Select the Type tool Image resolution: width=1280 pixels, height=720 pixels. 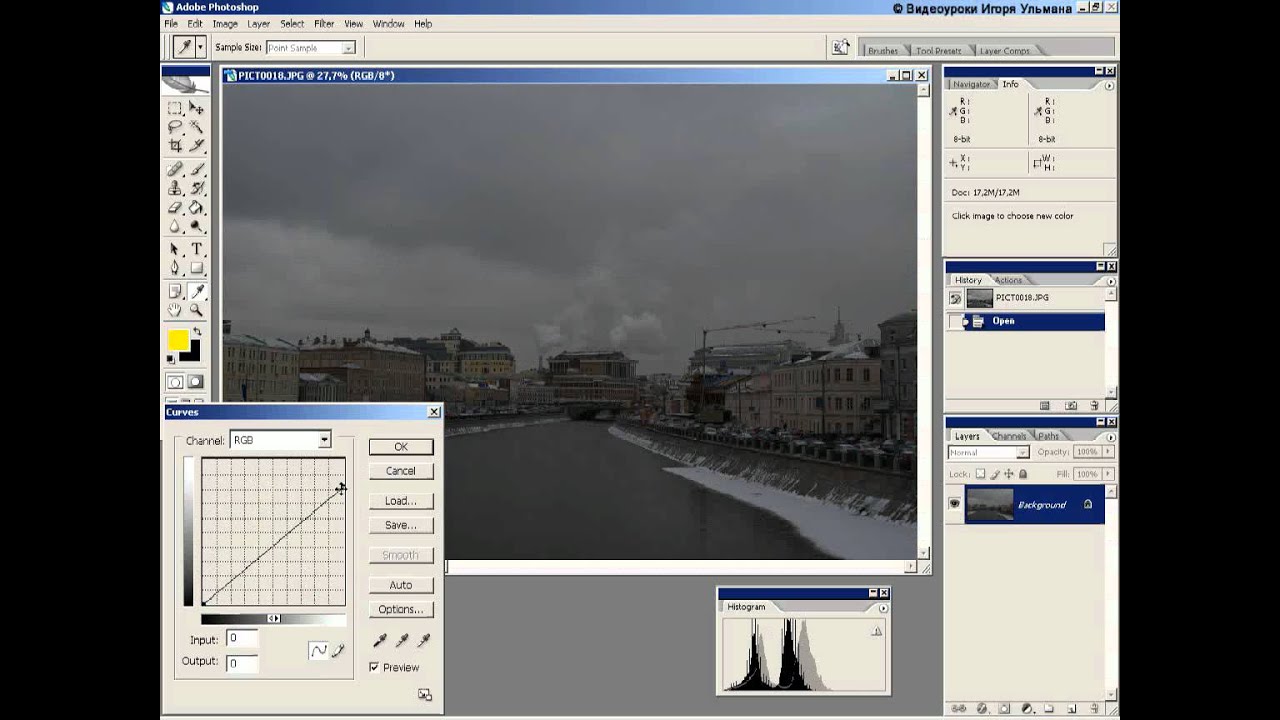point(196,250)
